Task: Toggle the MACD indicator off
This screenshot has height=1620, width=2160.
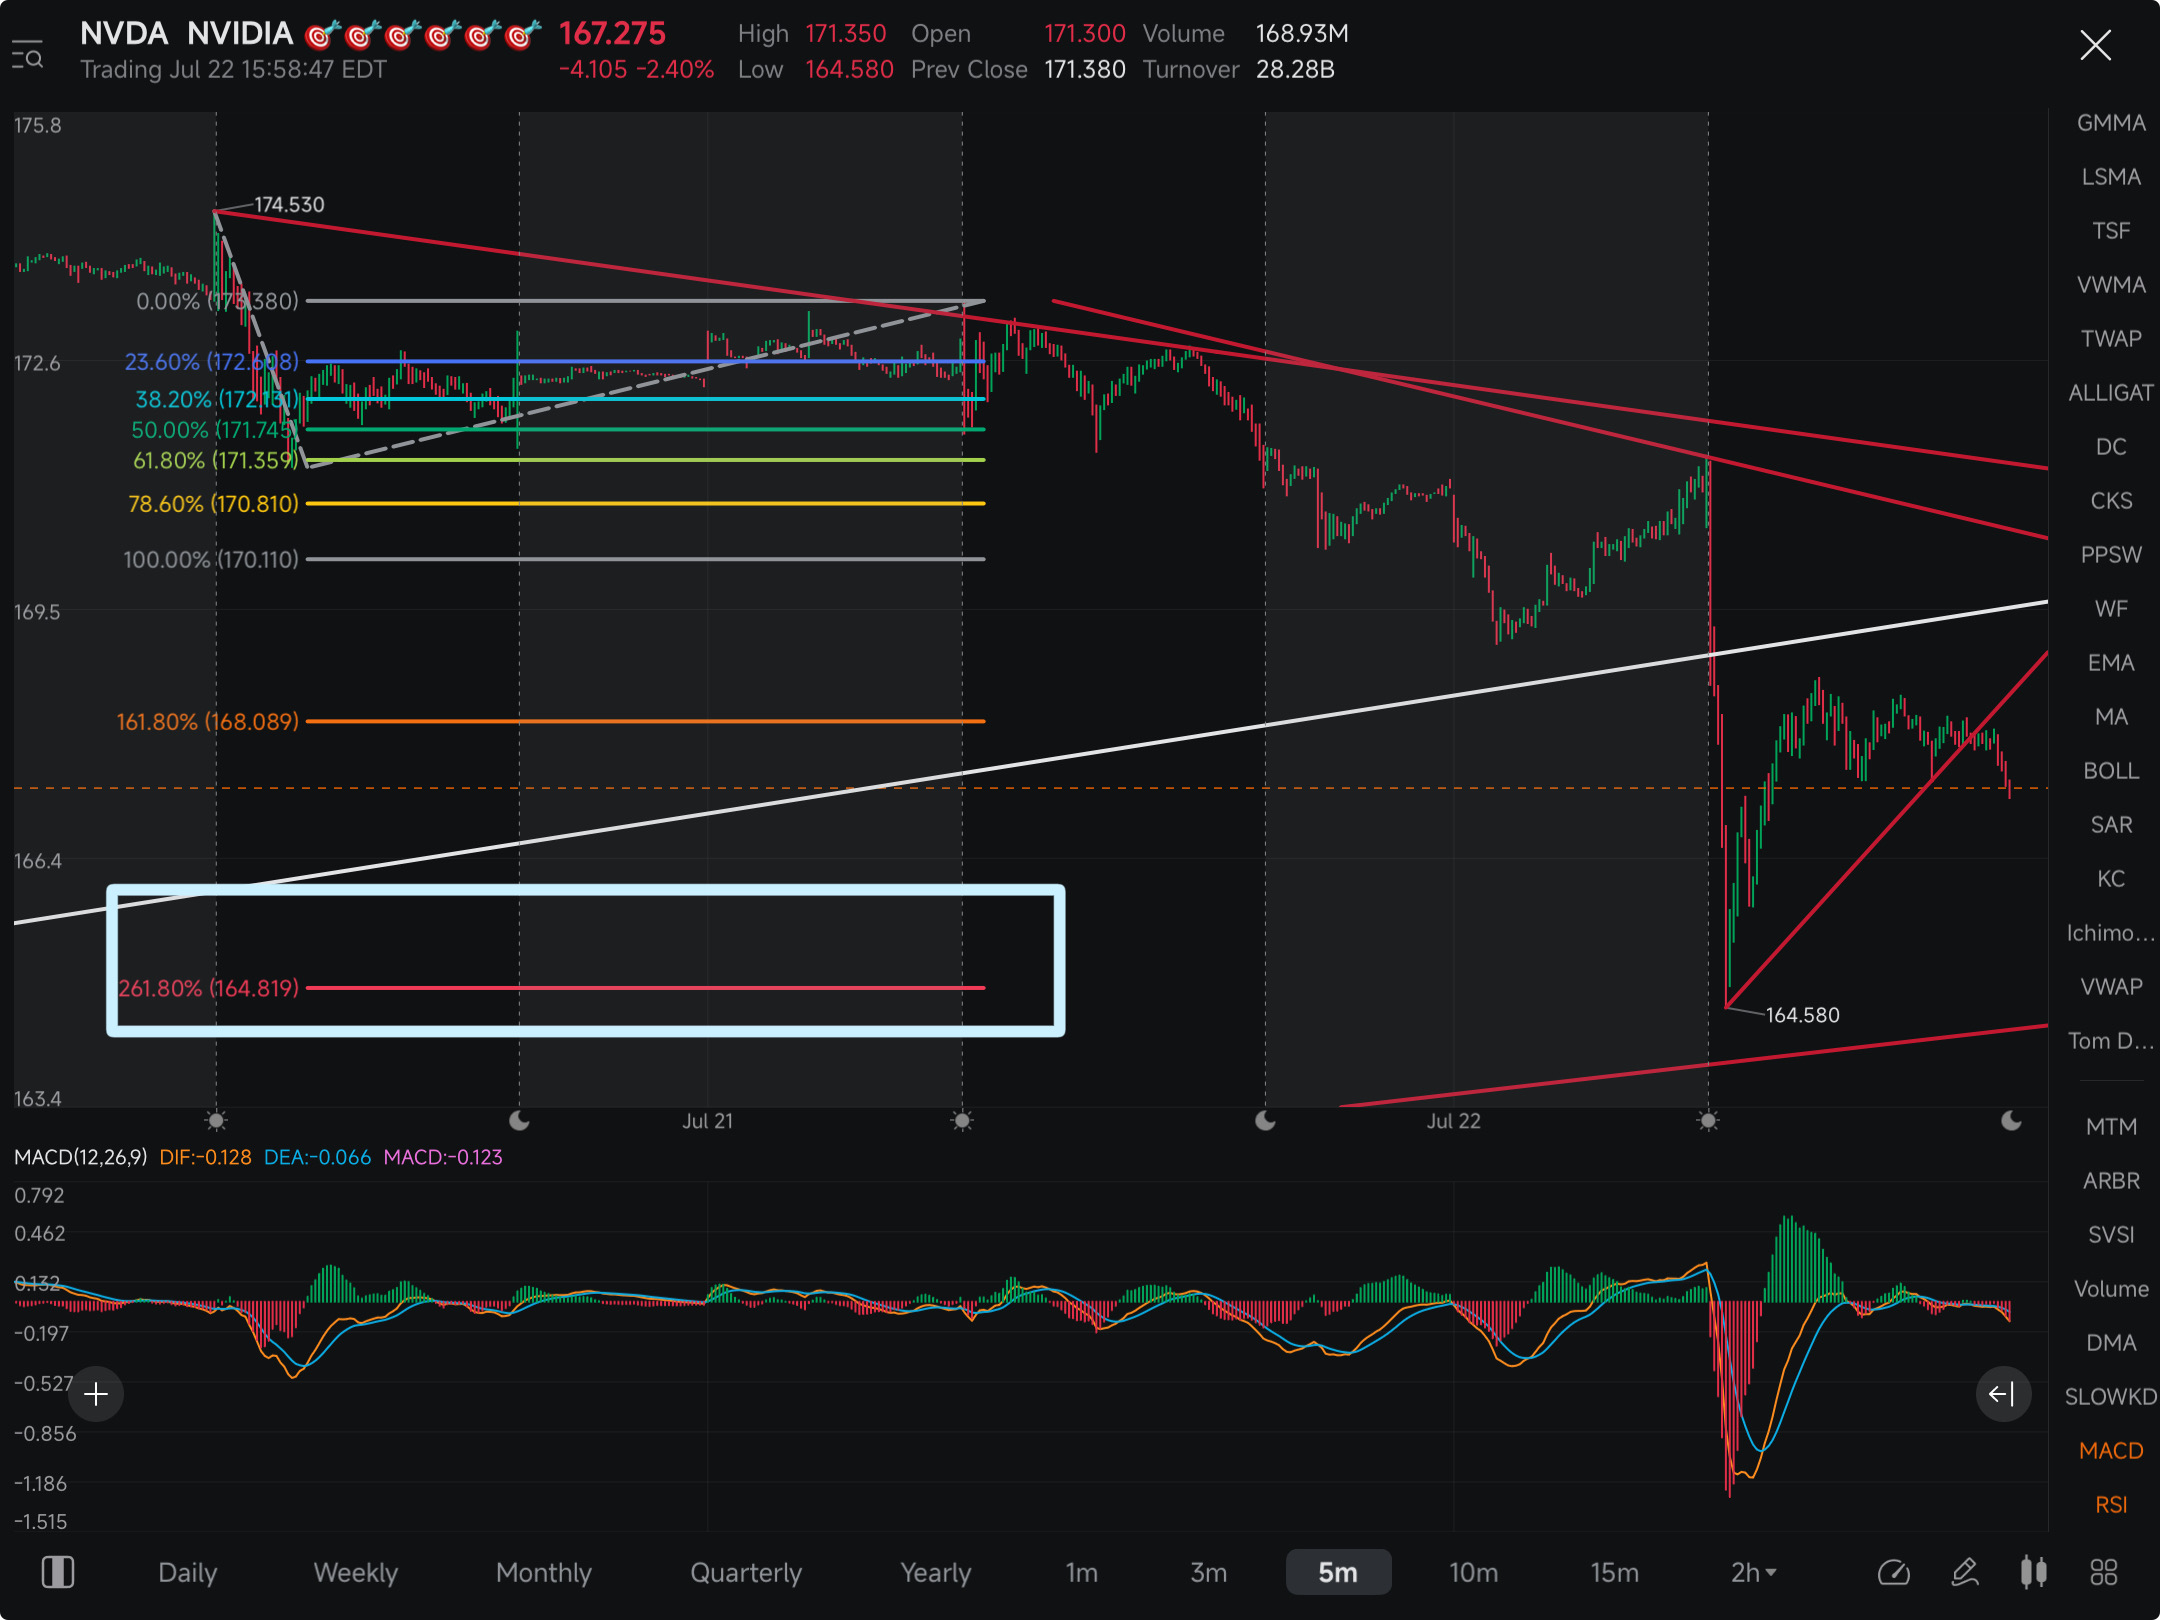Action: (2111, 1451)
